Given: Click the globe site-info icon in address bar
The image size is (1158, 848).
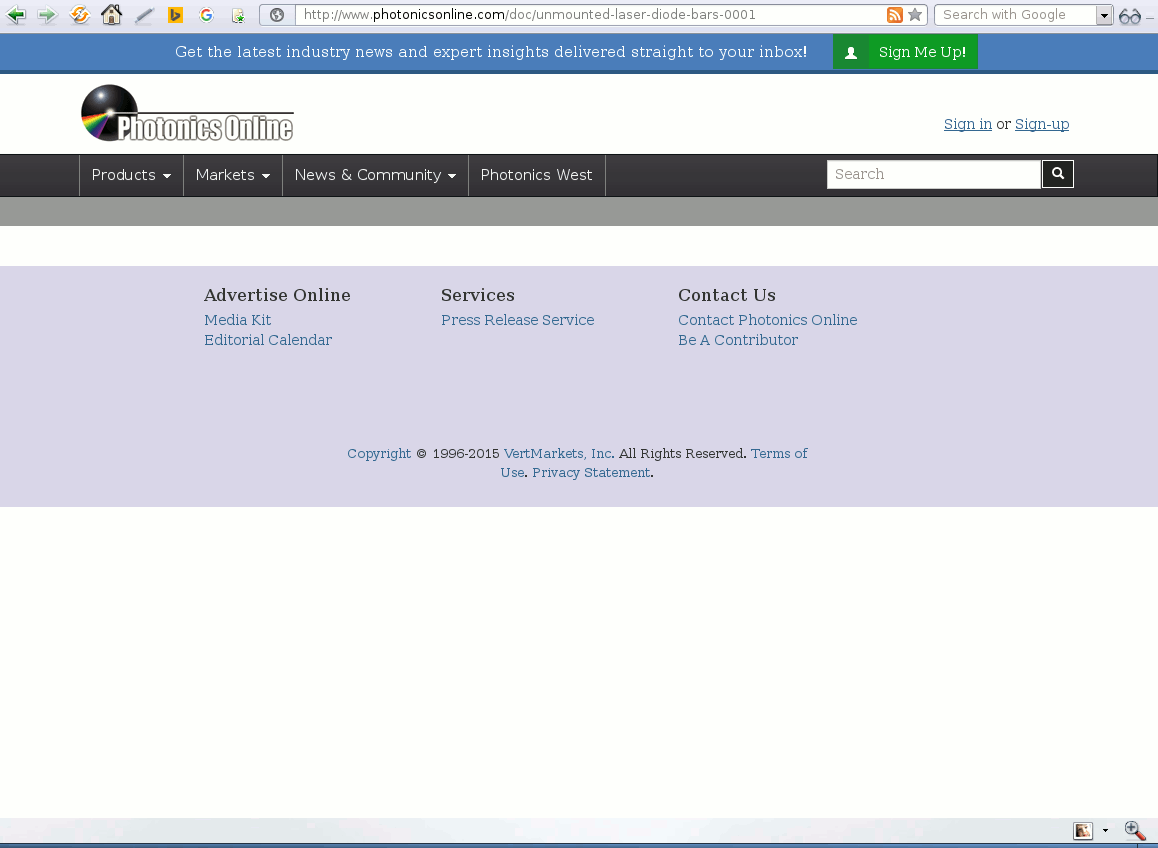Looking at the screenshot, I should 277,15.
